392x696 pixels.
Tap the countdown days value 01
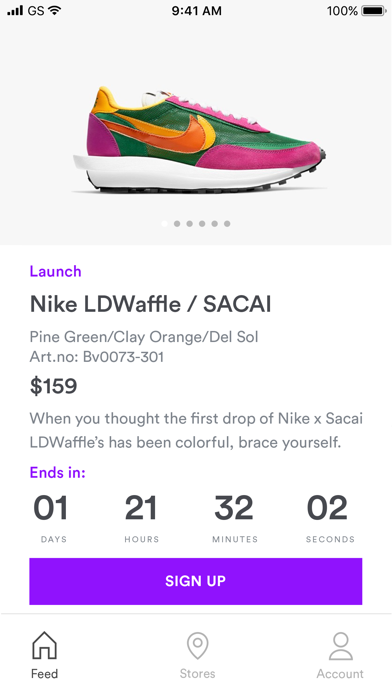51,508
